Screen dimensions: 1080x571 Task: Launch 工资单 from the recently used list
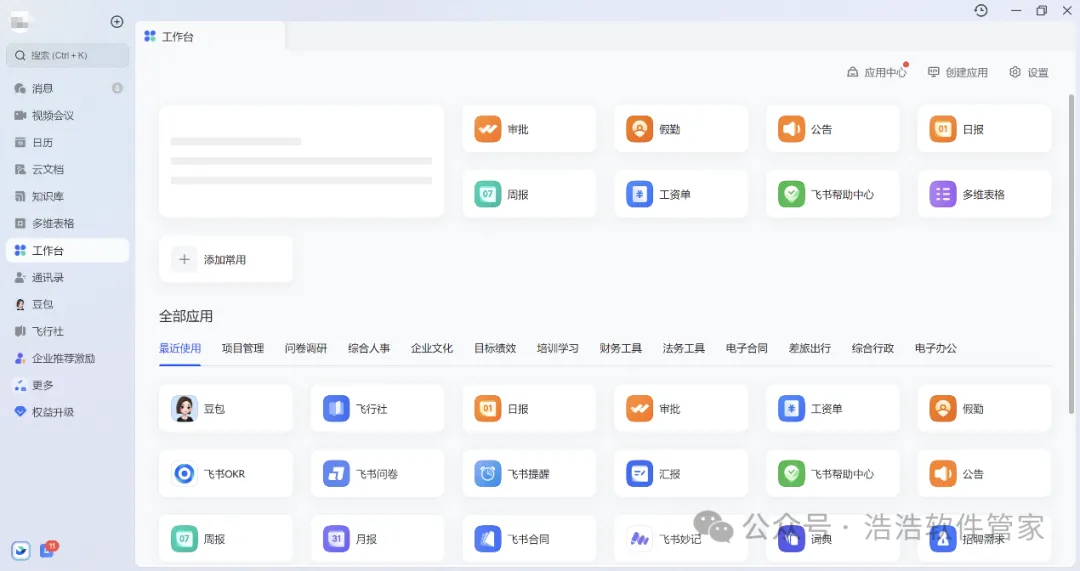tap(832, 408)
